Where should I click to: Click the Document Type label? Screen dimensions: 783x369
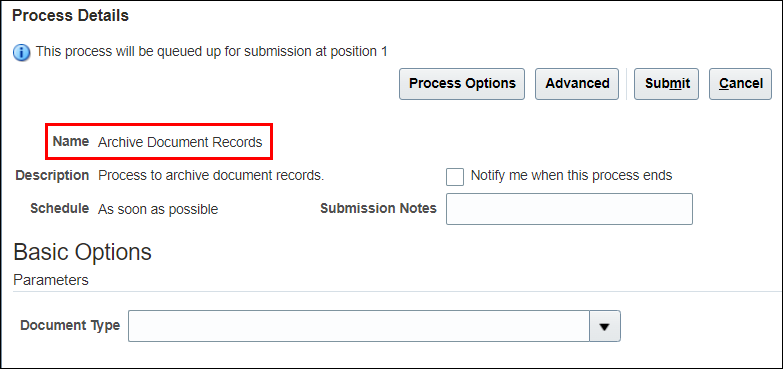pyautogui.click(x=70, y=326)
